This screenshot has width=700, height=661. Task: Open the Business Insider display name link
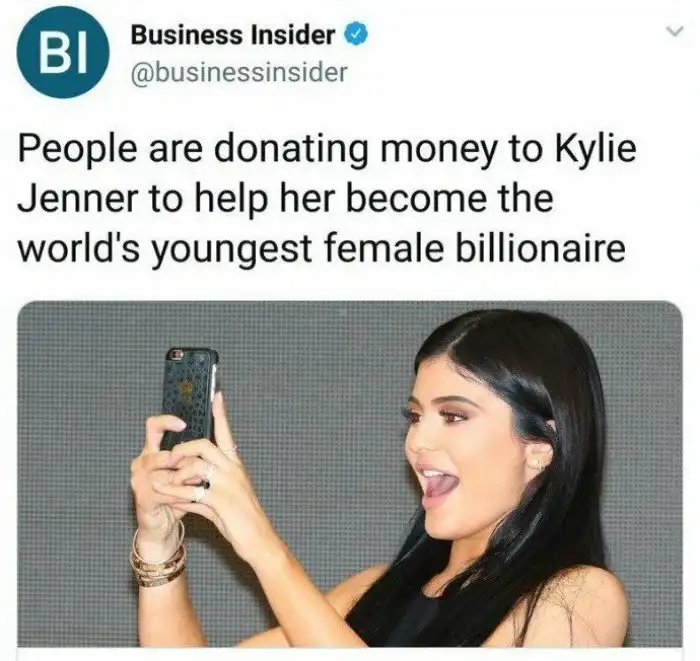click(x=233, y=35)
